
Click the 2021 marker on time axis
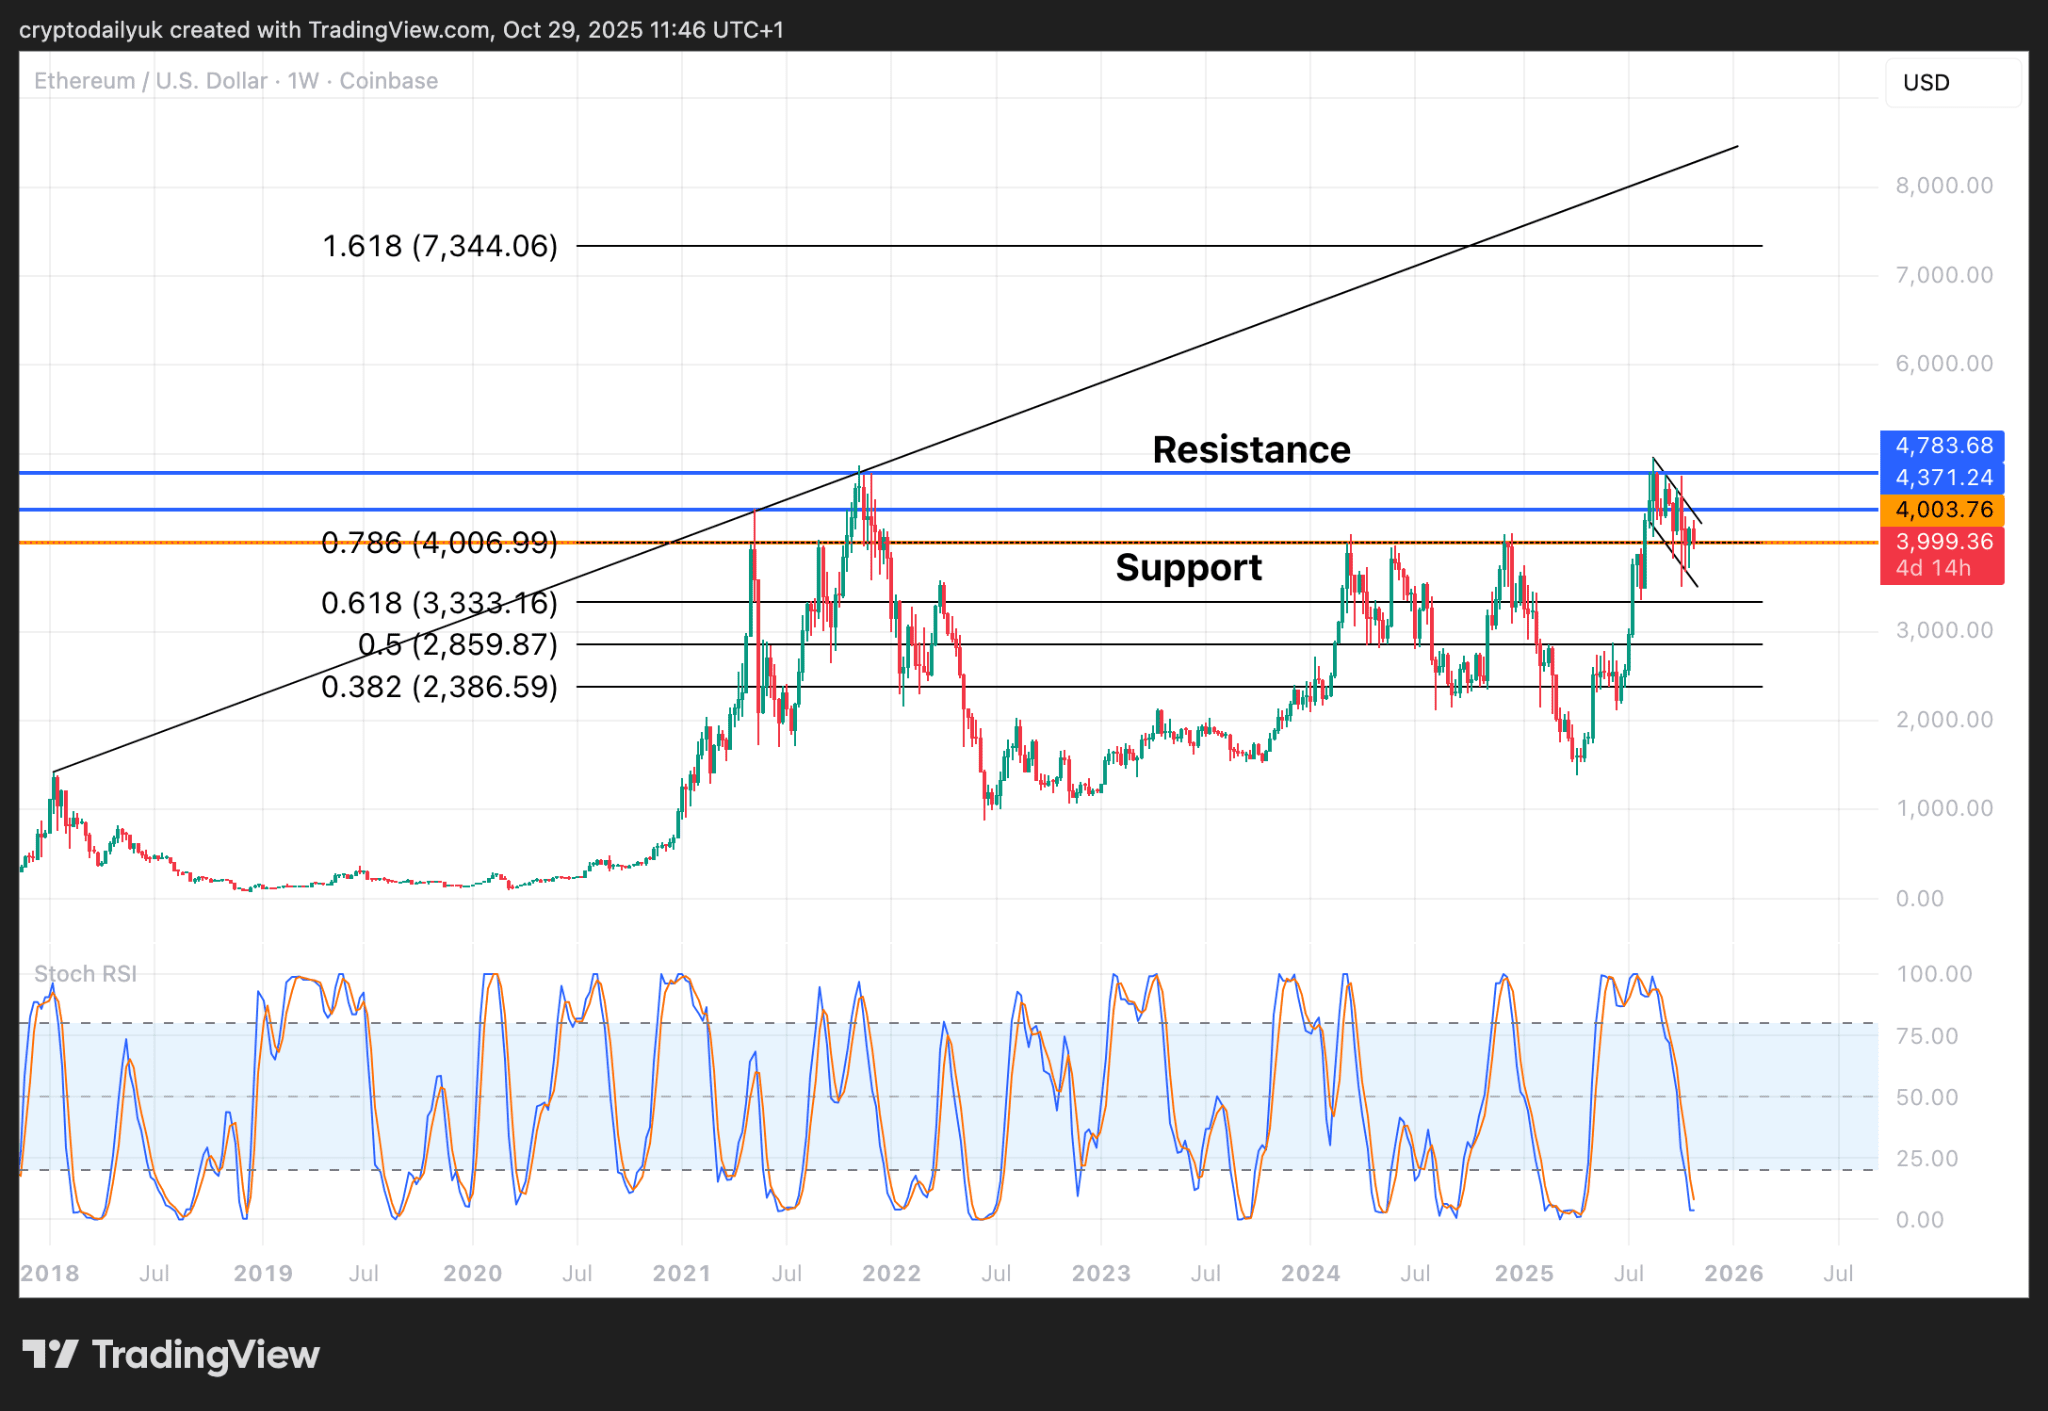pyautogui.click(x=681, y=1273)
